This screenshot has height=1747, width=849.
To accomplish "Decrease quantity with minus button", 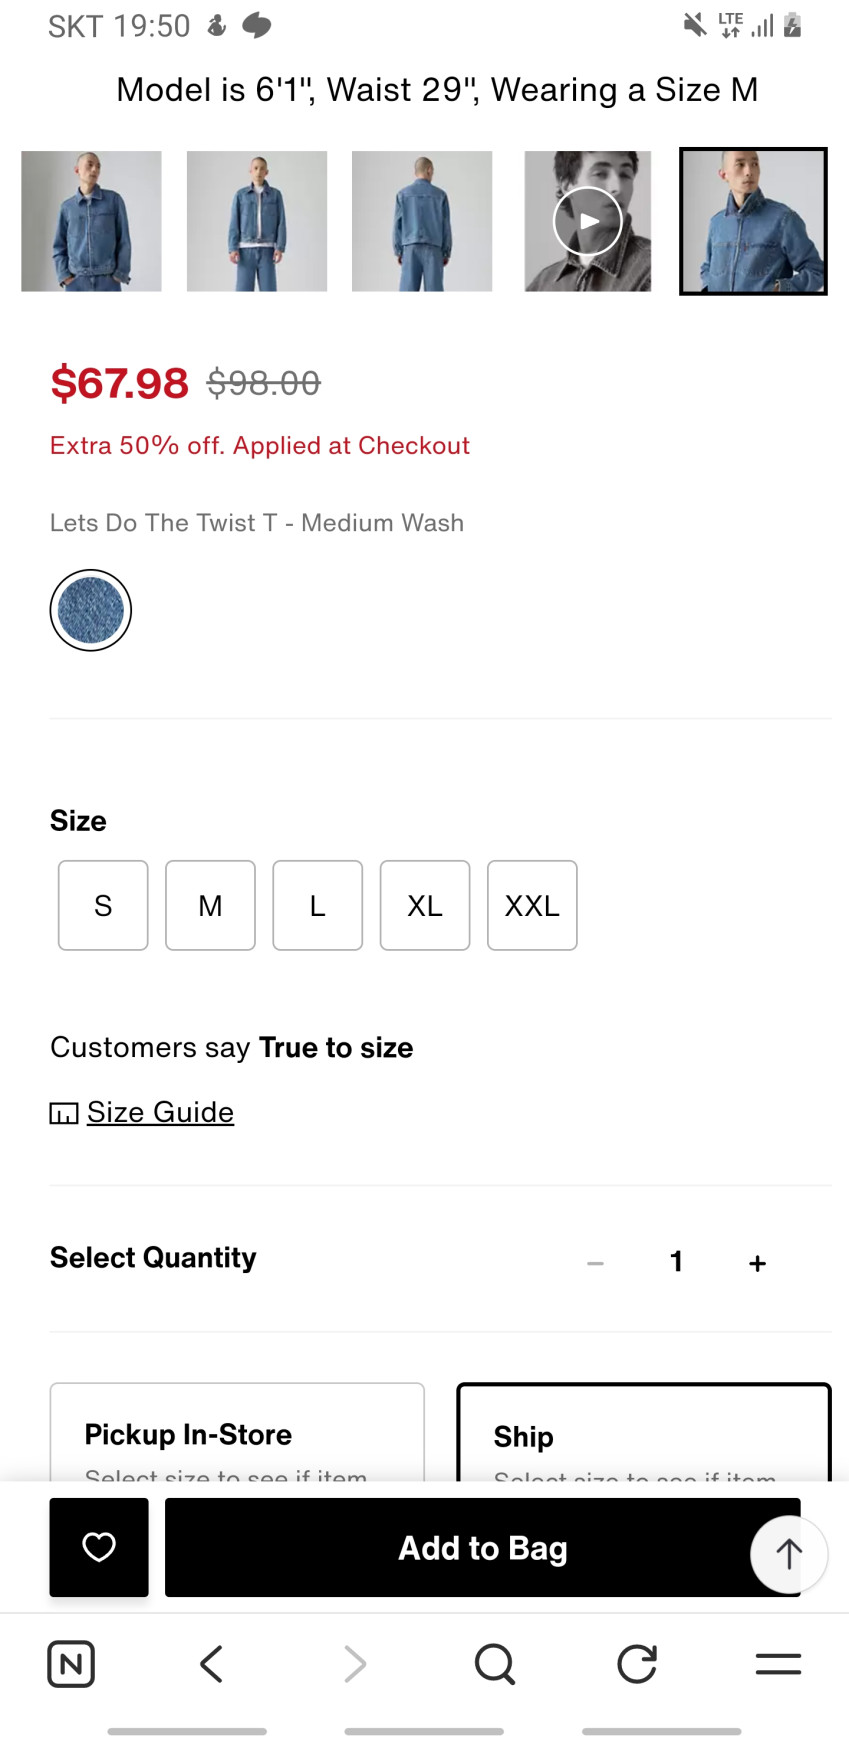I will (595, 1263).
